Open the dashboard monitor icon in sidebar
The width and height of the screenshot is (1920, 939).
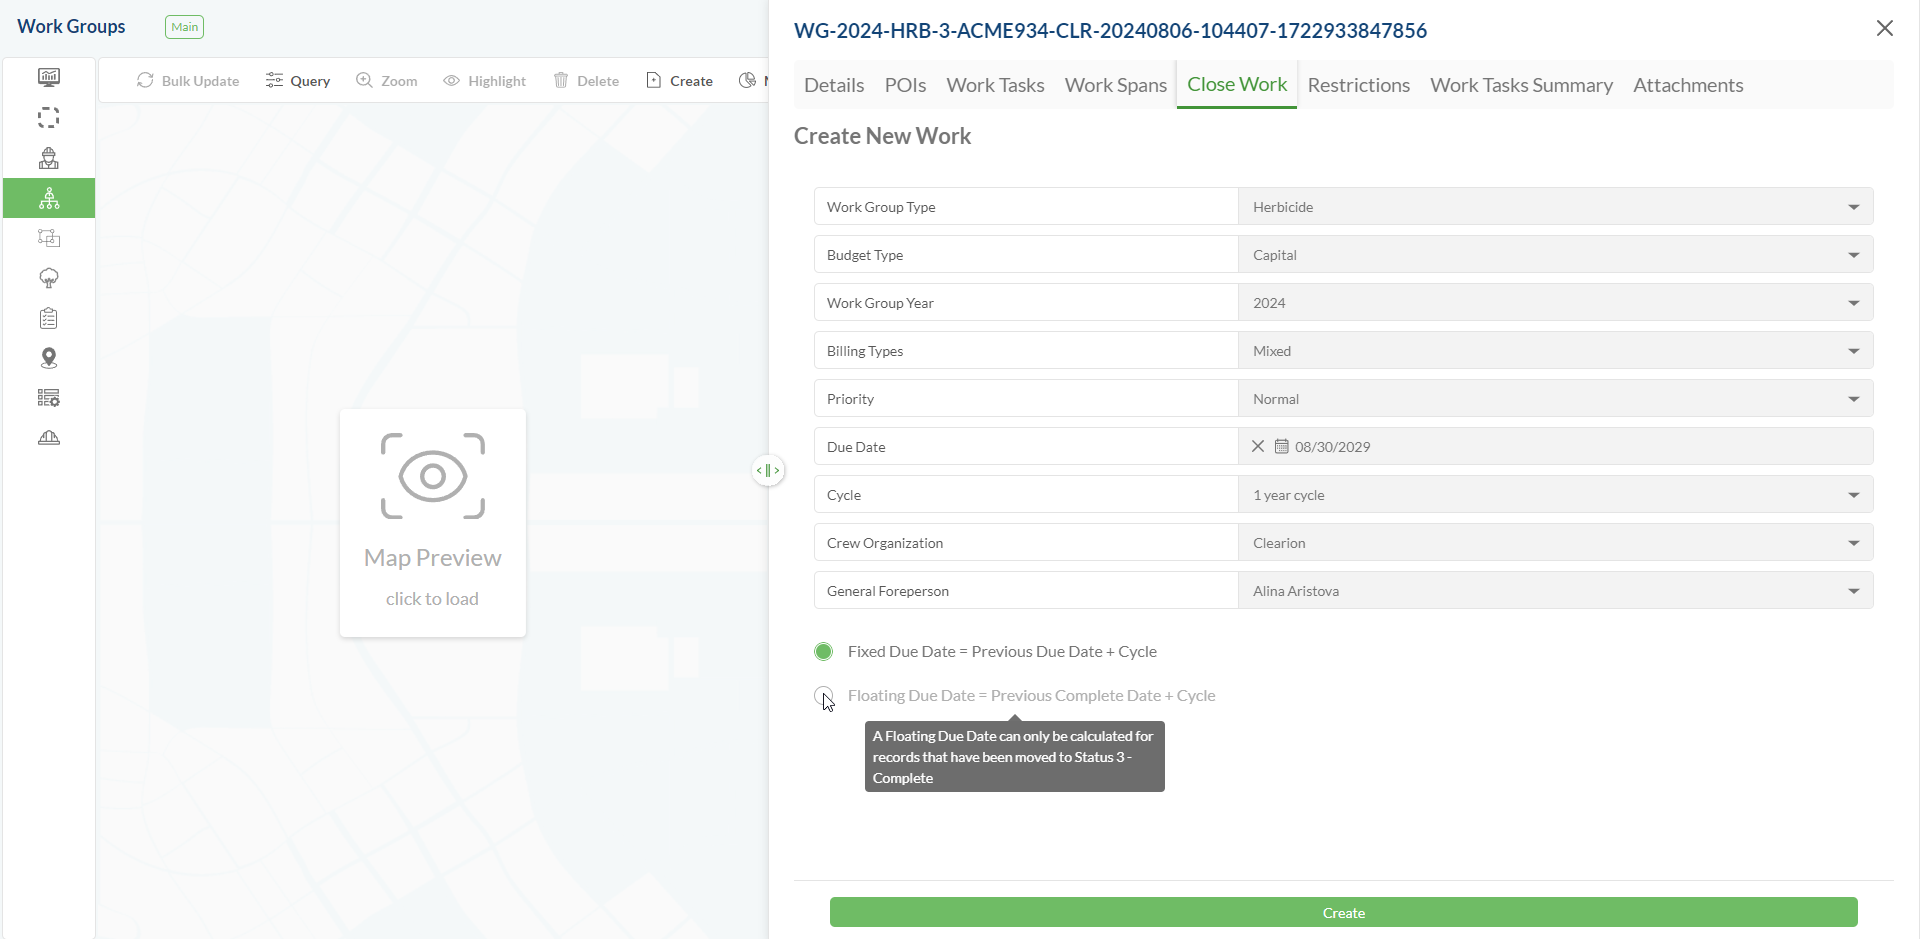(49, 77)
